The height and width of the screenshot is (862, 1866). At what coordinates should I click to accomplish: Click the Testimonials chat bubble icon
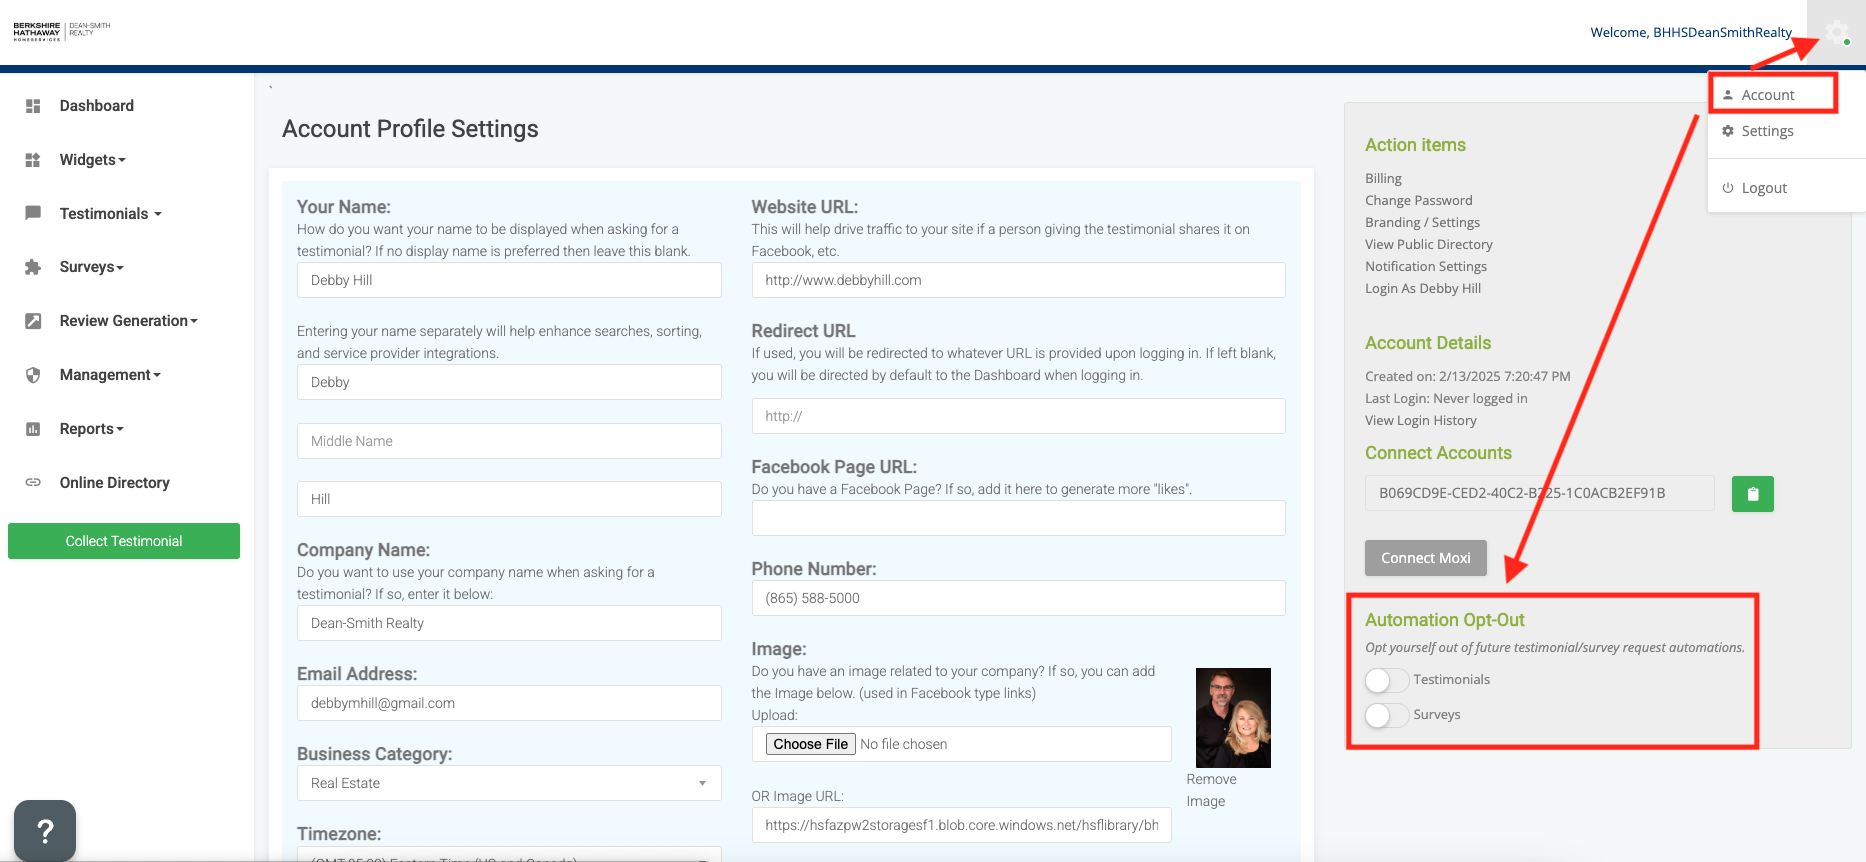pyautogui.click(x=33, y=213)
